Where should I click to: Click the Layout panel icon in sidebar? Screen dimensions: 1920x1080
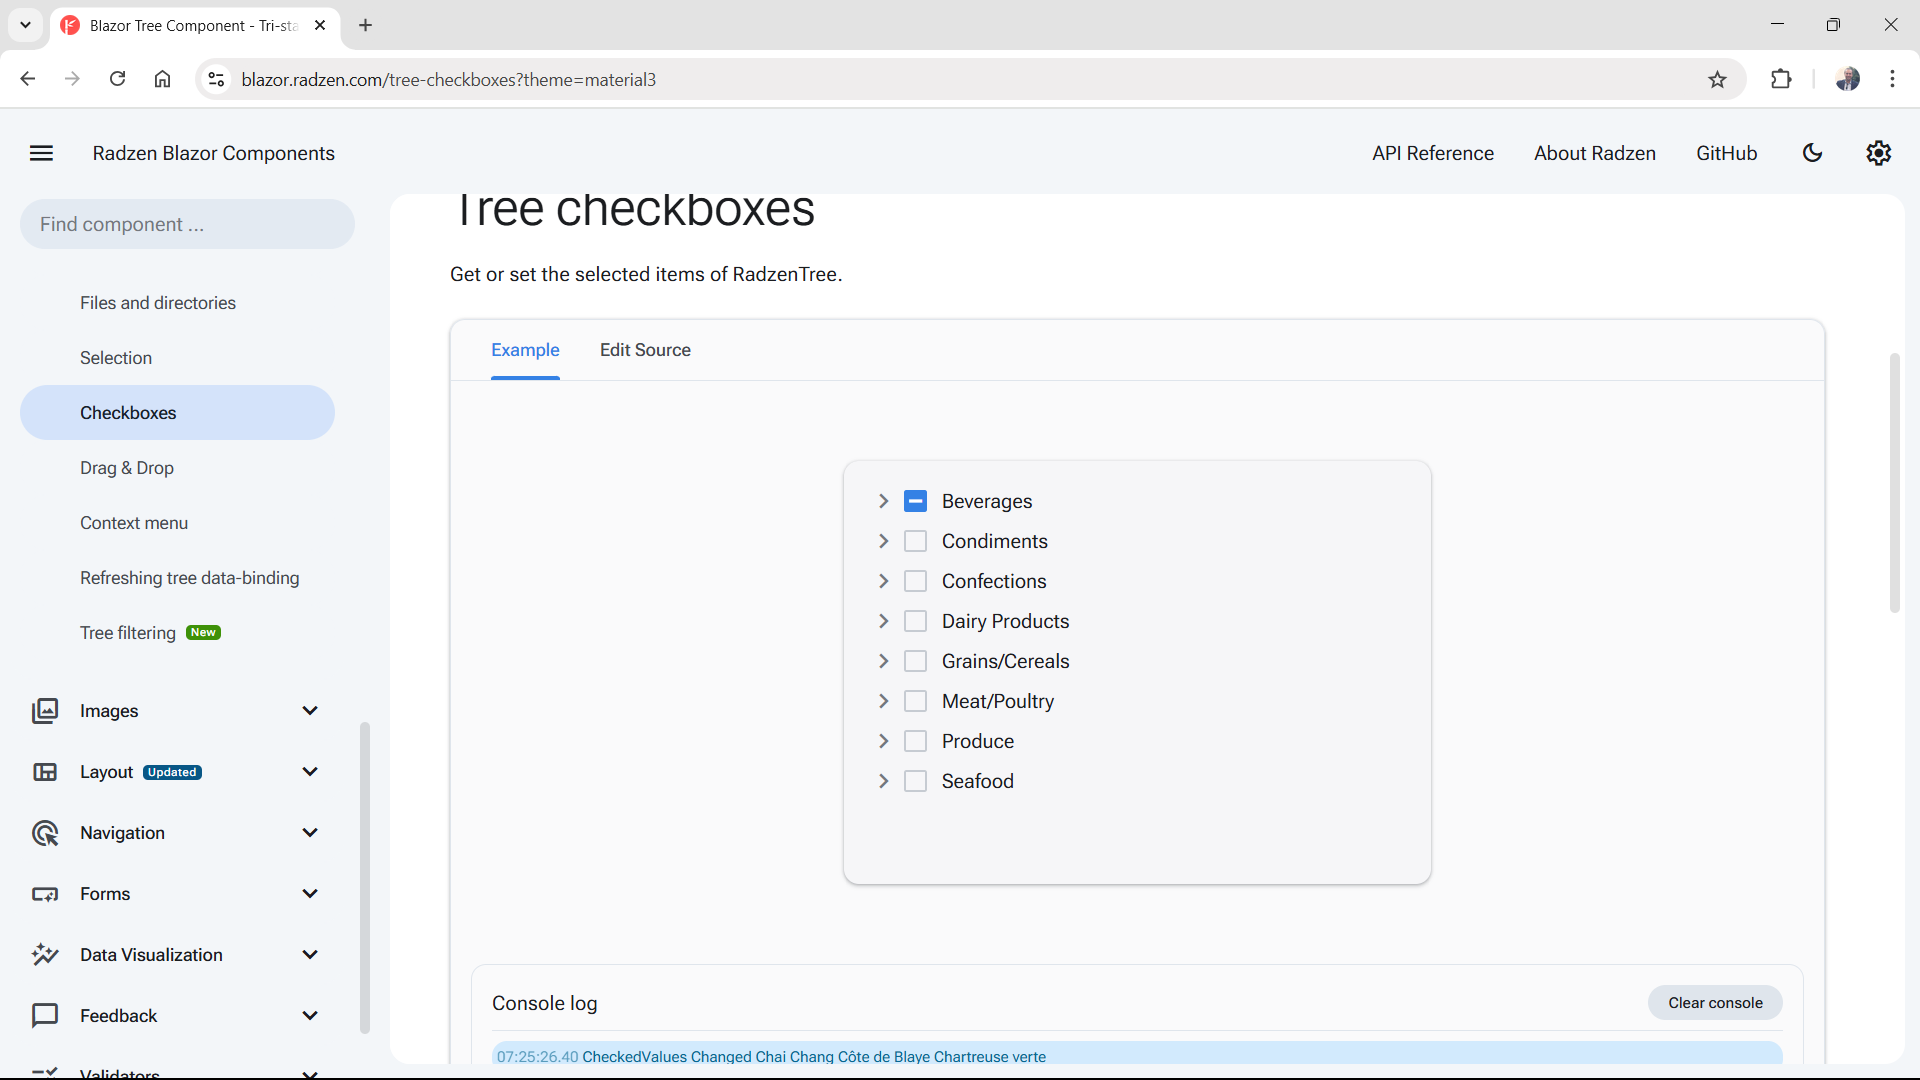46,771
